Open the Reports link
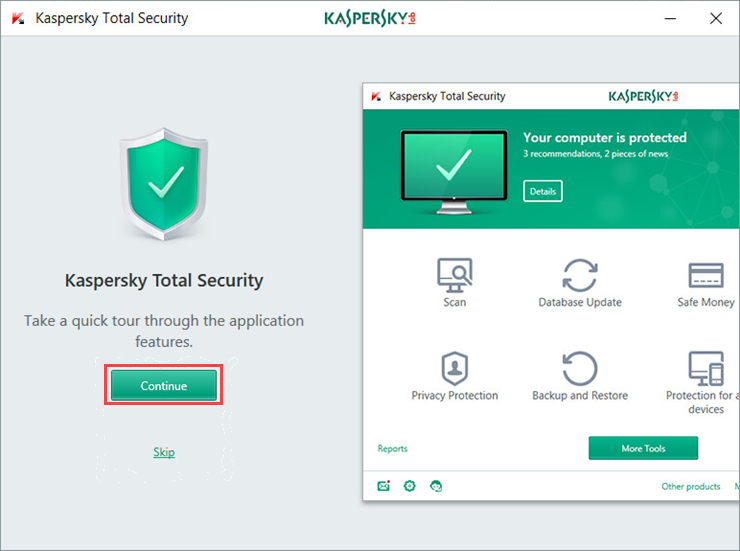The image size is (740, 551). tap(392, 449)
